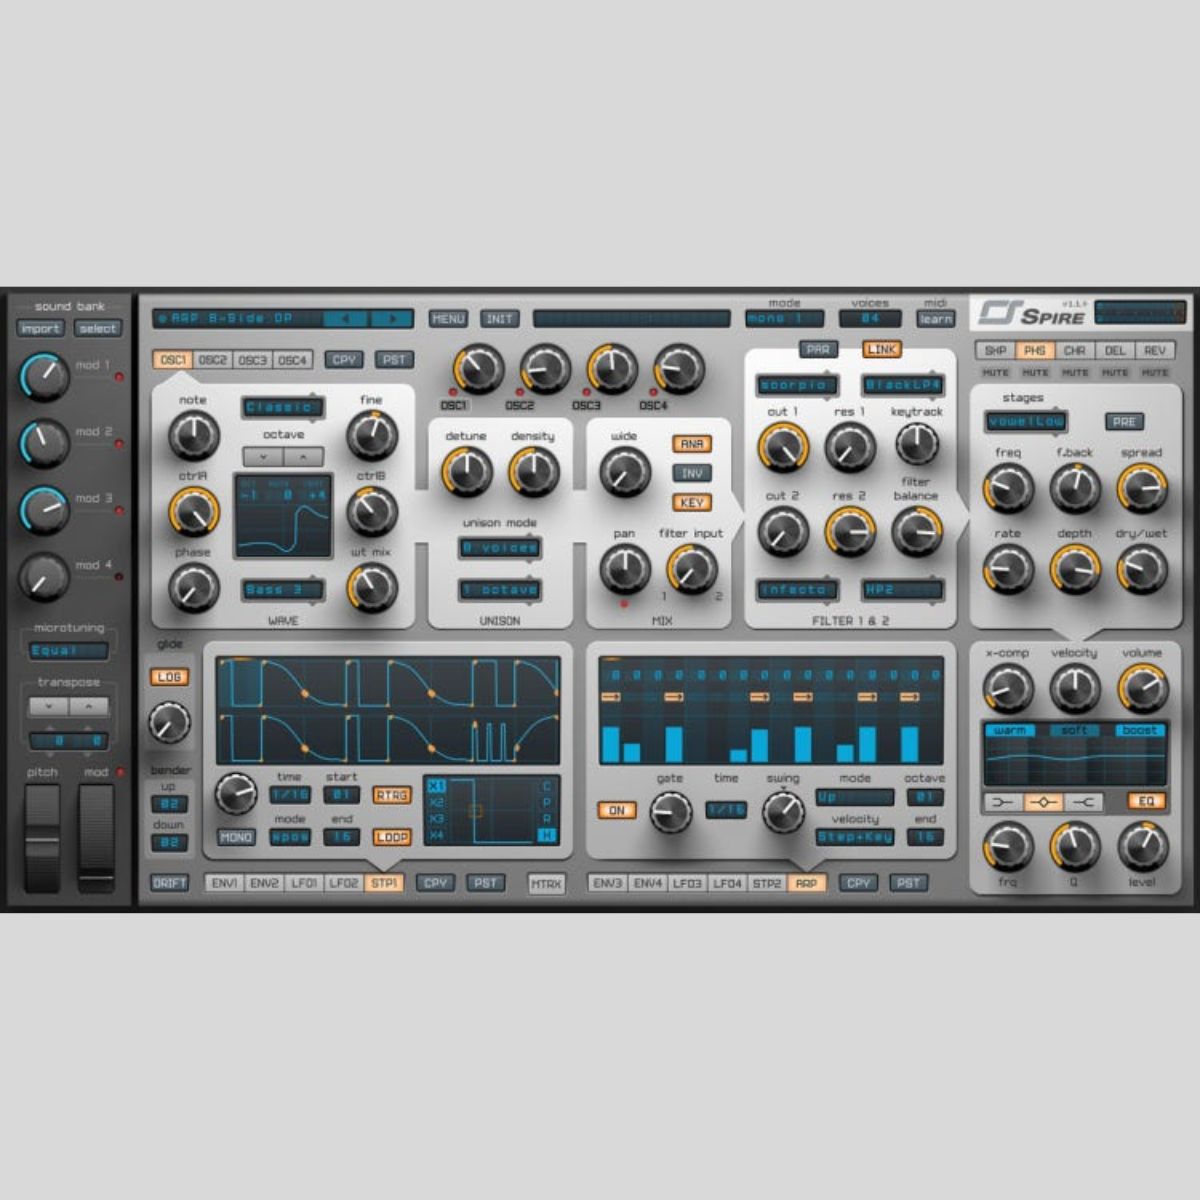This screenshot has height=1200, width=1200.
Task: Click the master volume knob
Action: point(1142,689)
